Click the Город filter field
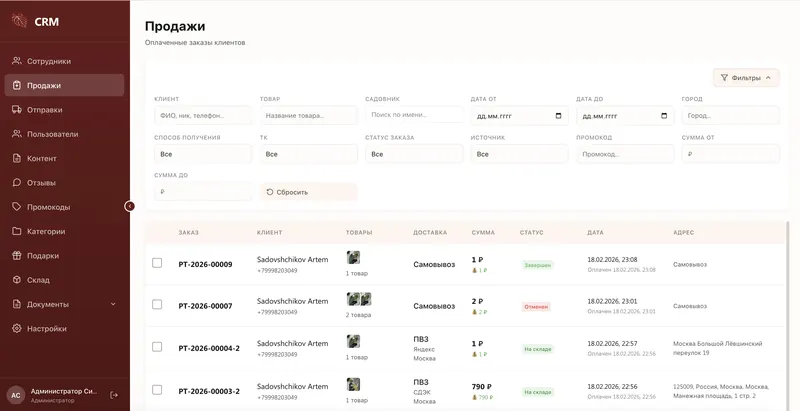Screen dimensions: 800x411 tap(730, 116)
